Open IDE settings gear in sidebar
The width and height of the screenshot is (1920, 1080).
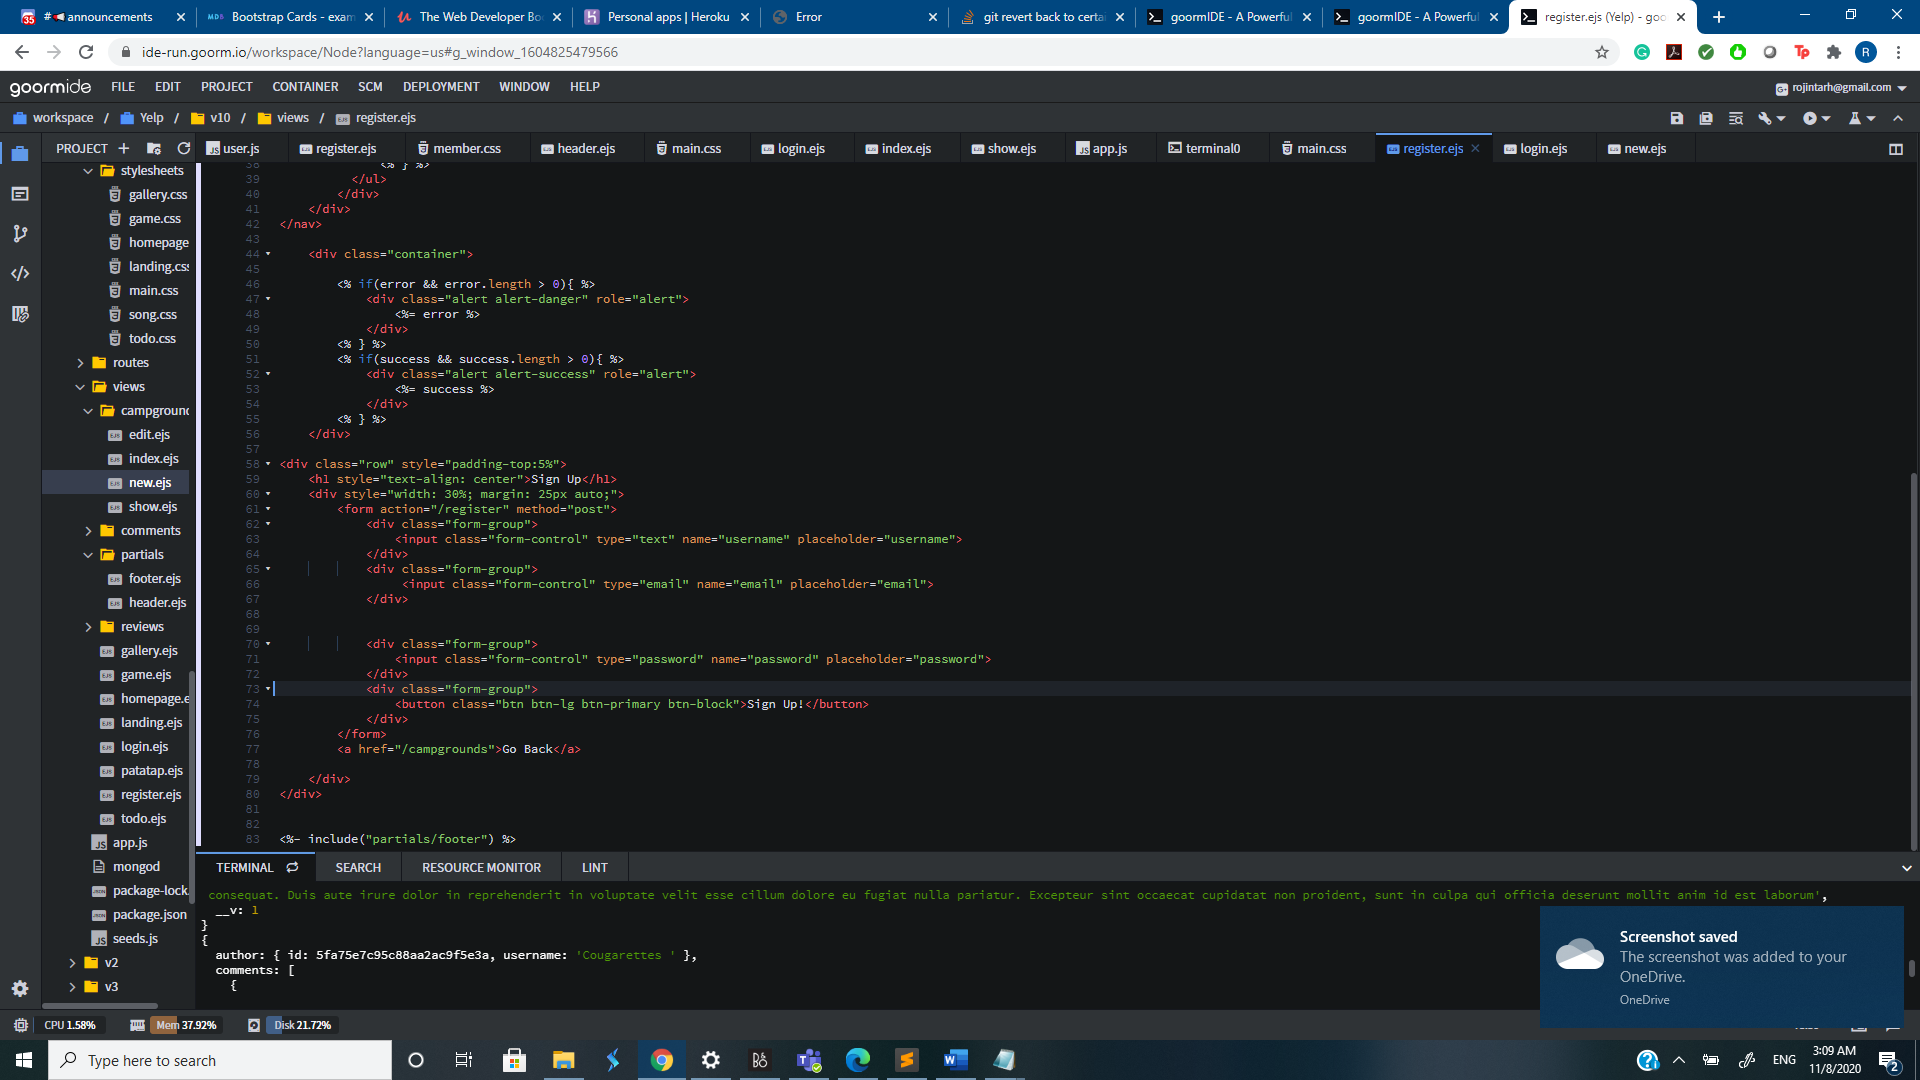click(20, 988)
